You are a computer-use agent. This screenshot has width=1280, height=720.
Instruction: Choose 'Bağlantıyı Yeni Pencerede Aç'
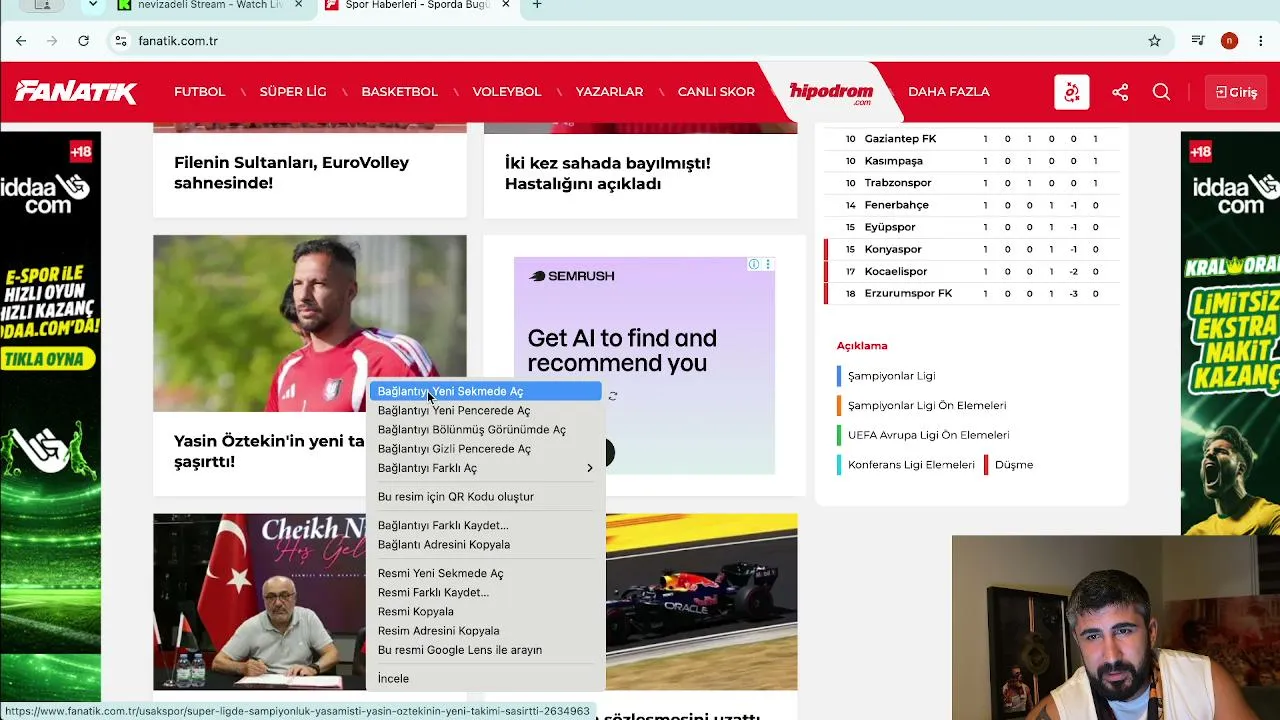click(486, 410)
